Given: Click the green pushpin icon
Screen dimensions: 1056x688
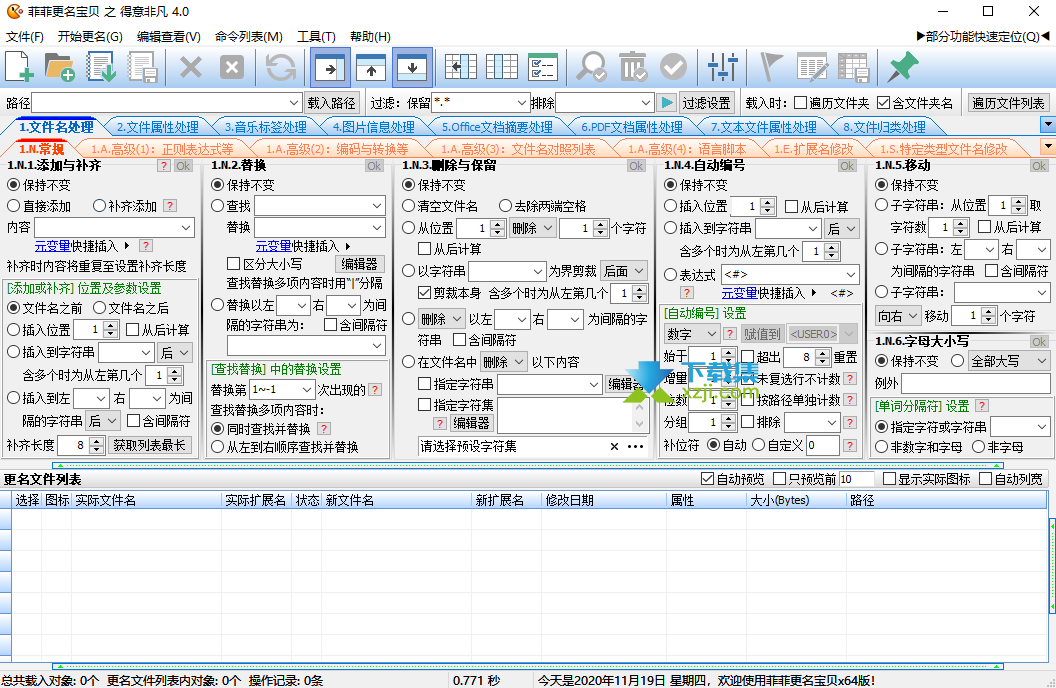Looking at the screenshot, I should click(x=902, y=67).
